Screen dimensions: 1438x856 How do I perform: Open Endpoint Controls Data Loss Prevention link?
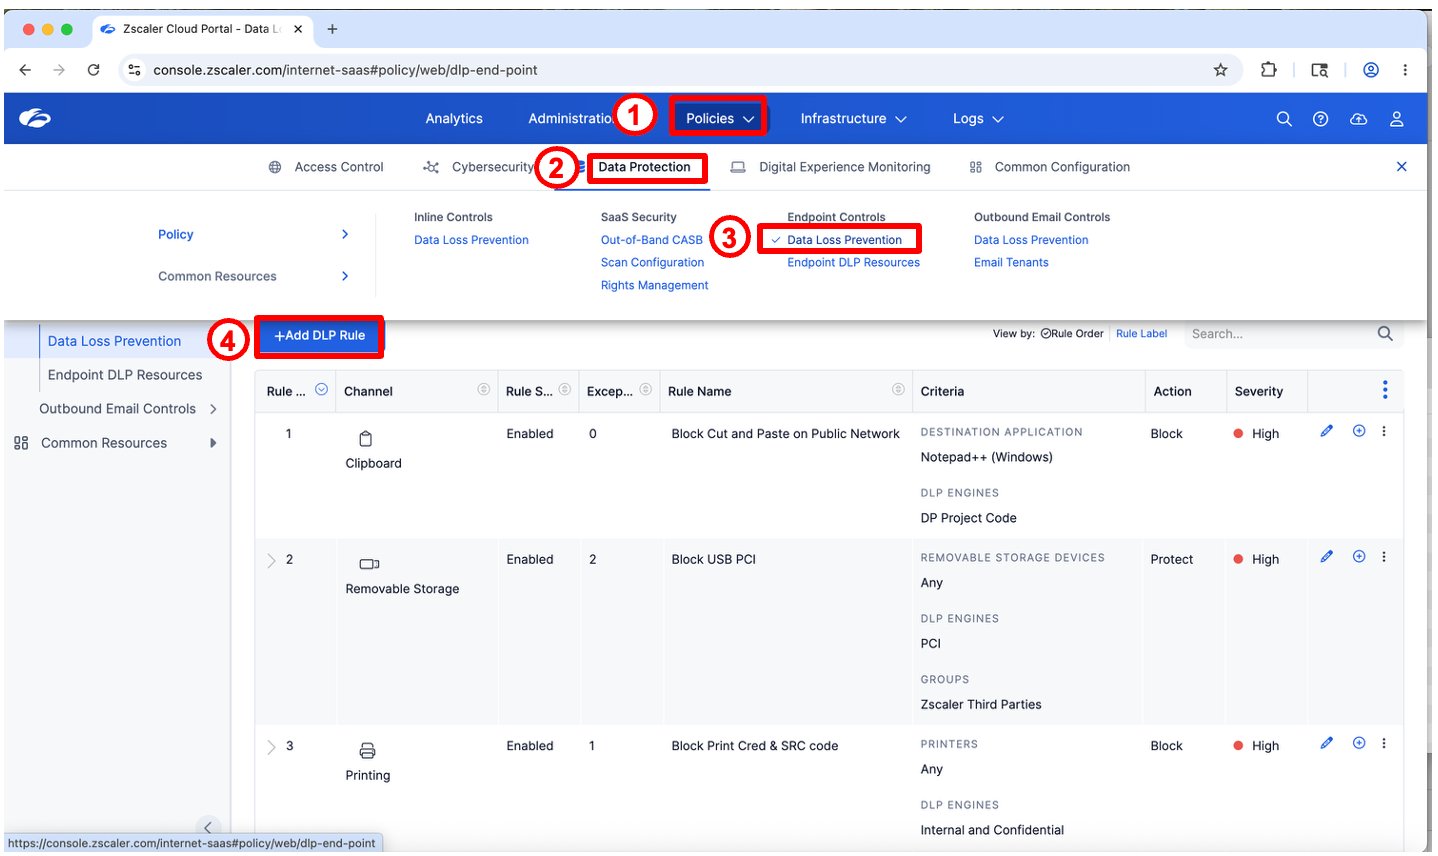pos(844,240)
